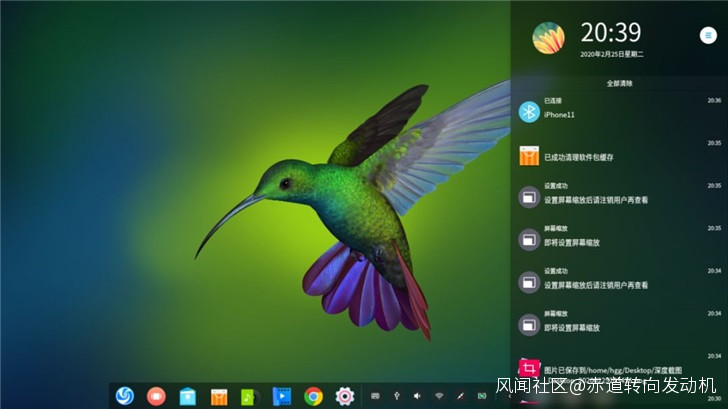Click the onscreen keyboard tray icon
728x409 pixels.
tap(375, 396)
